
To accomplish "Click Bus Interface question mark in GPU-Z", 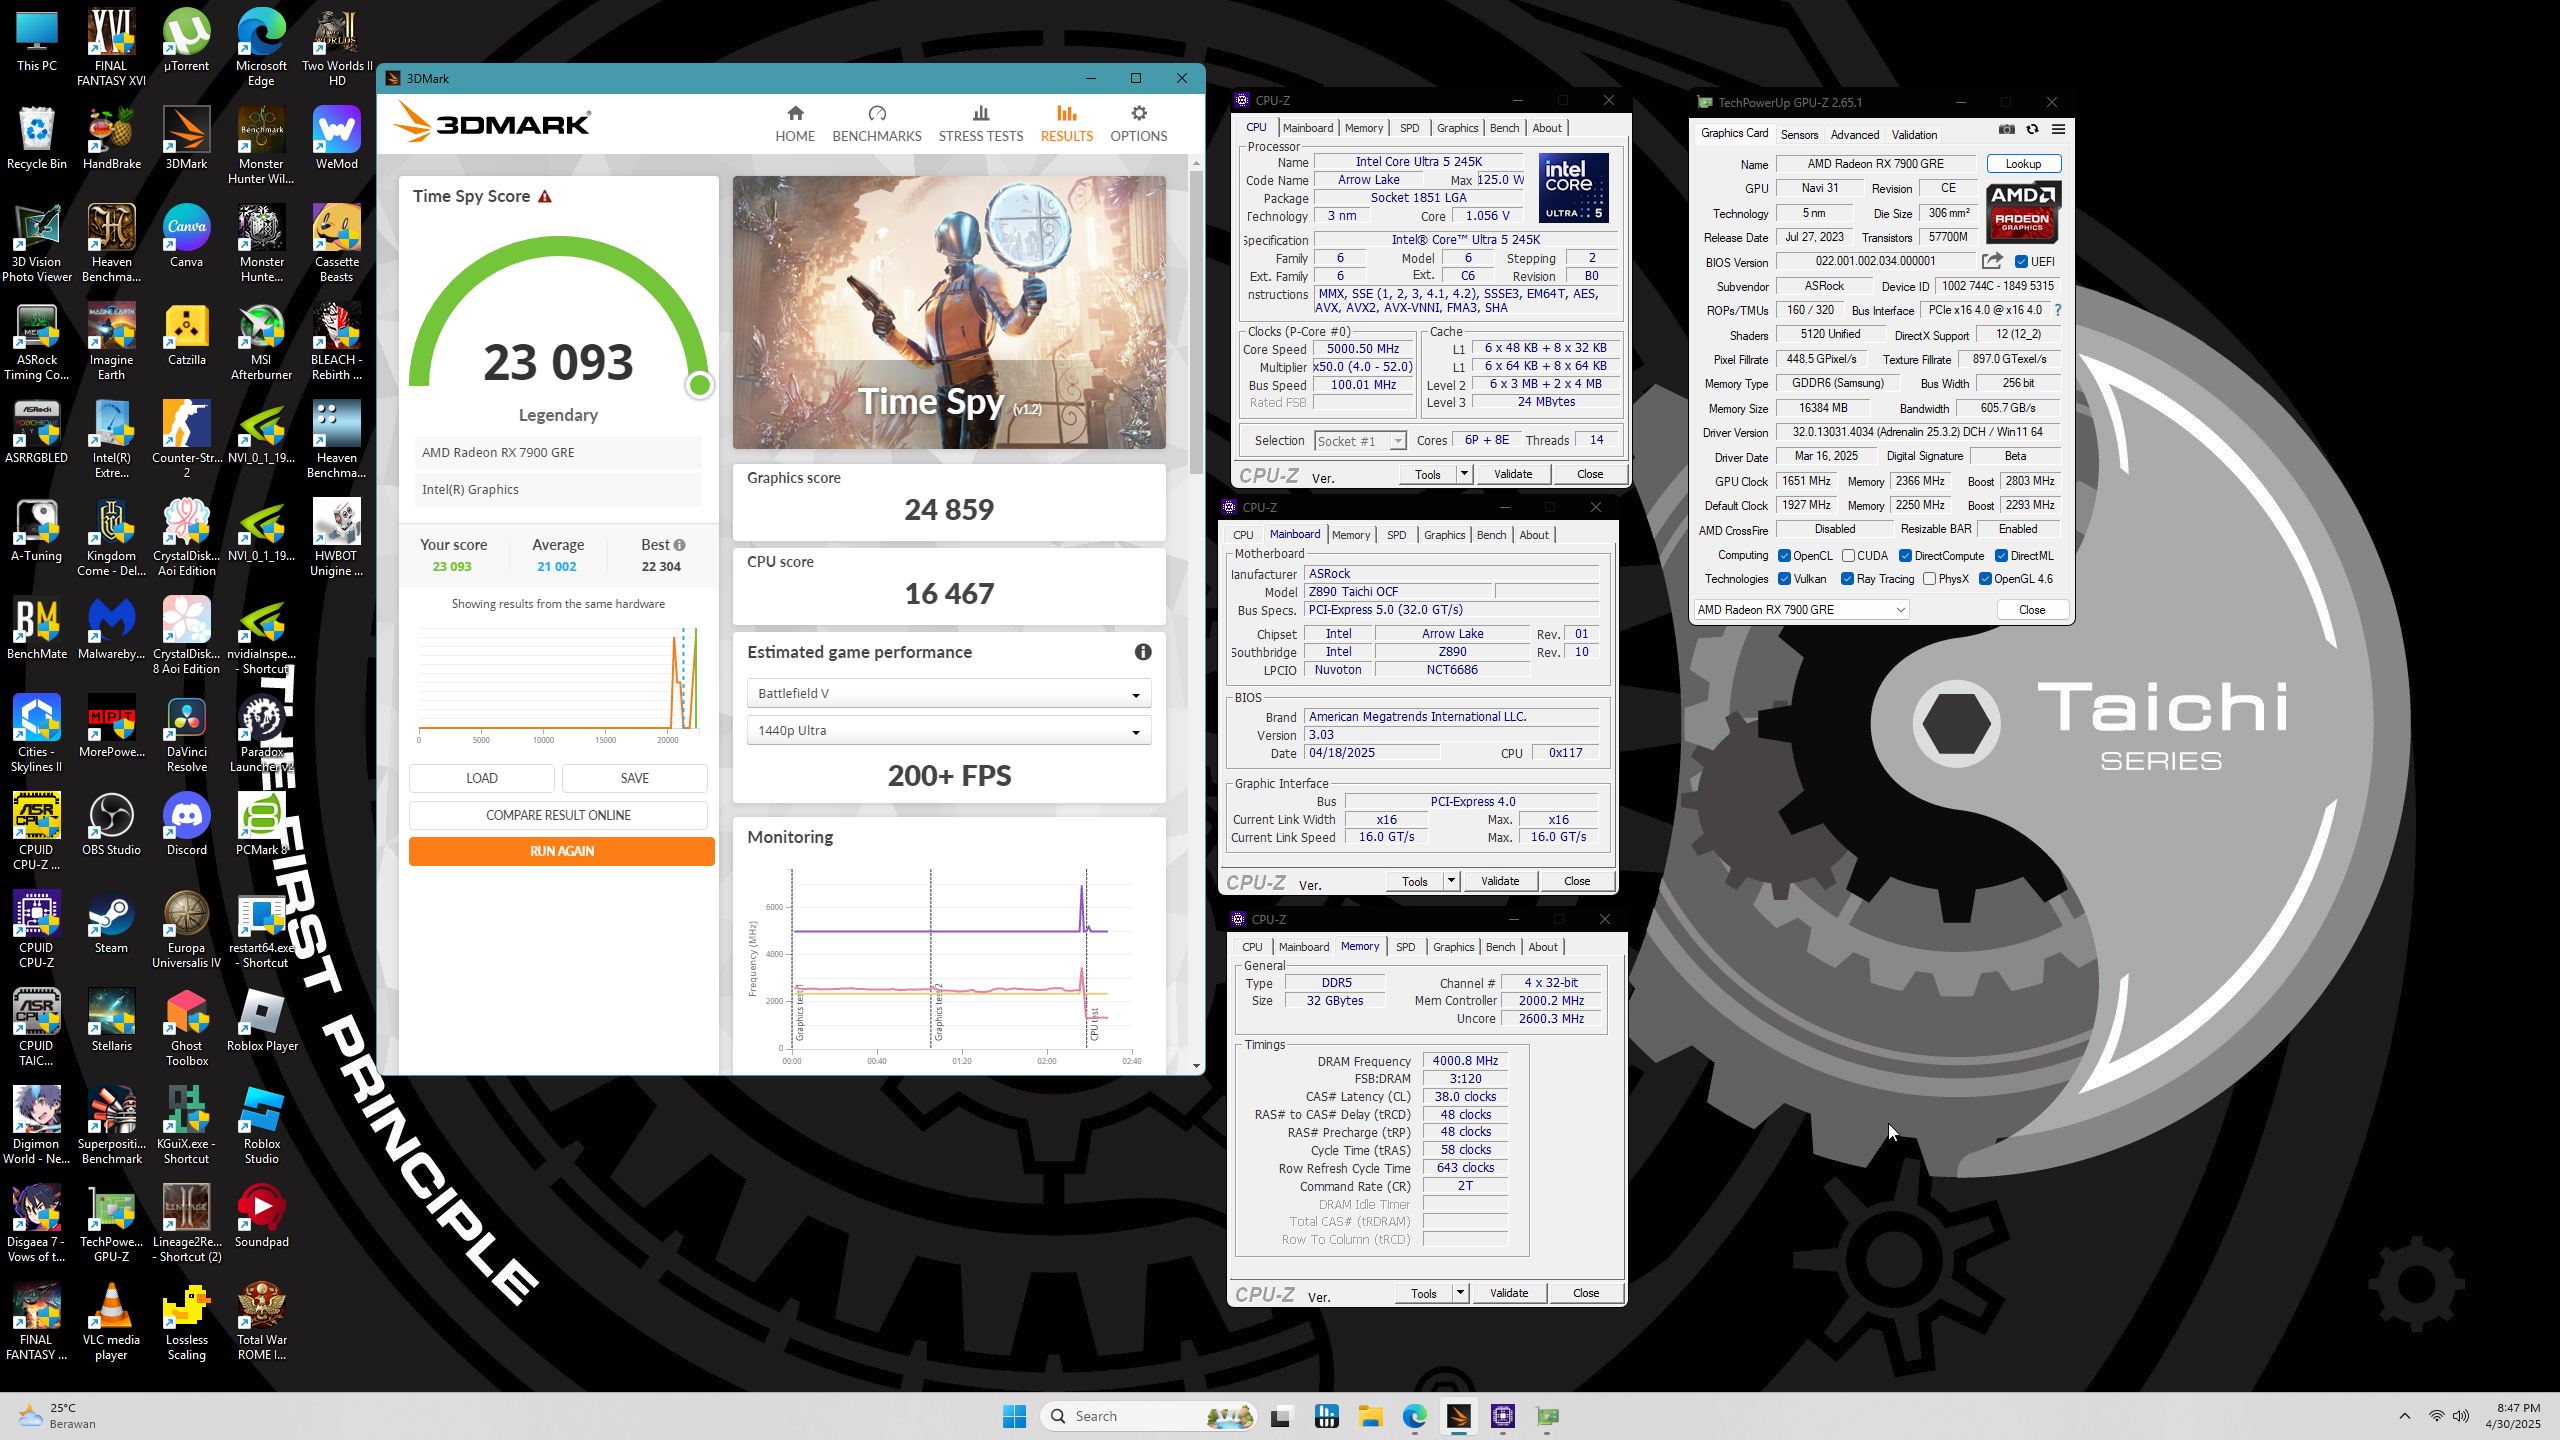I will 2058,310.
